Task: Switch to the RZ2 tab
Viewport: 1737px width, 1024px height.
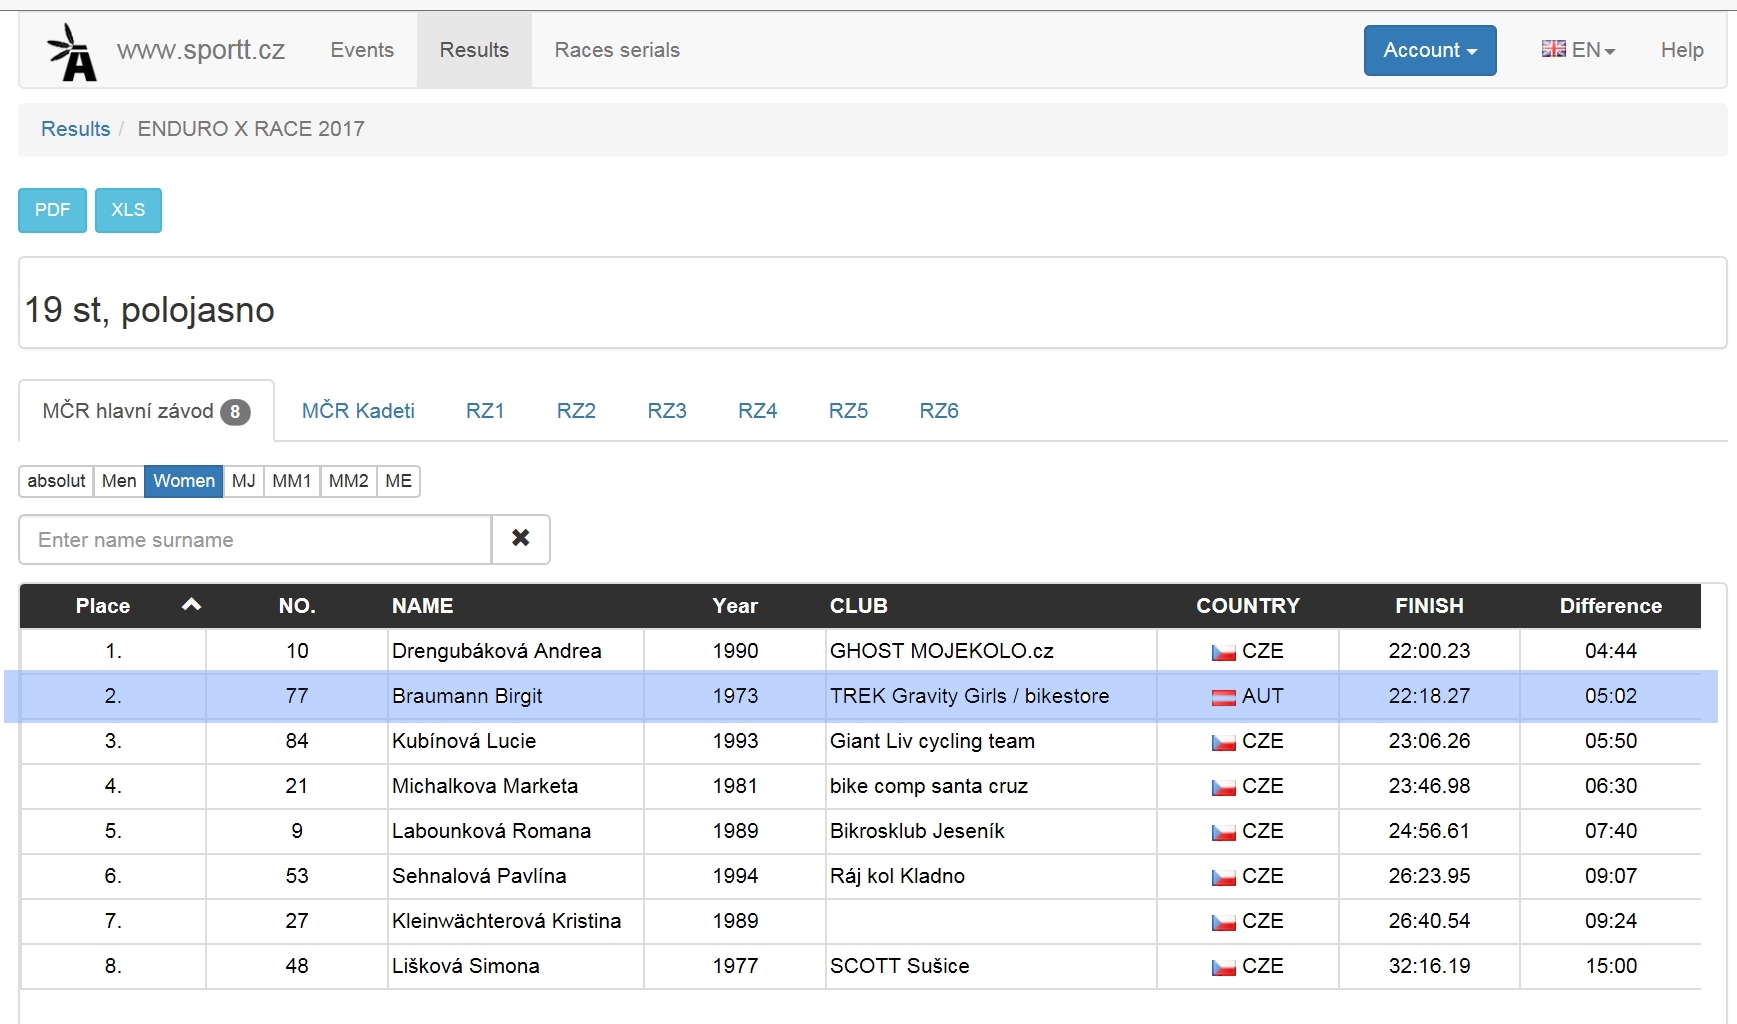Action: click(x=576, y=411)
